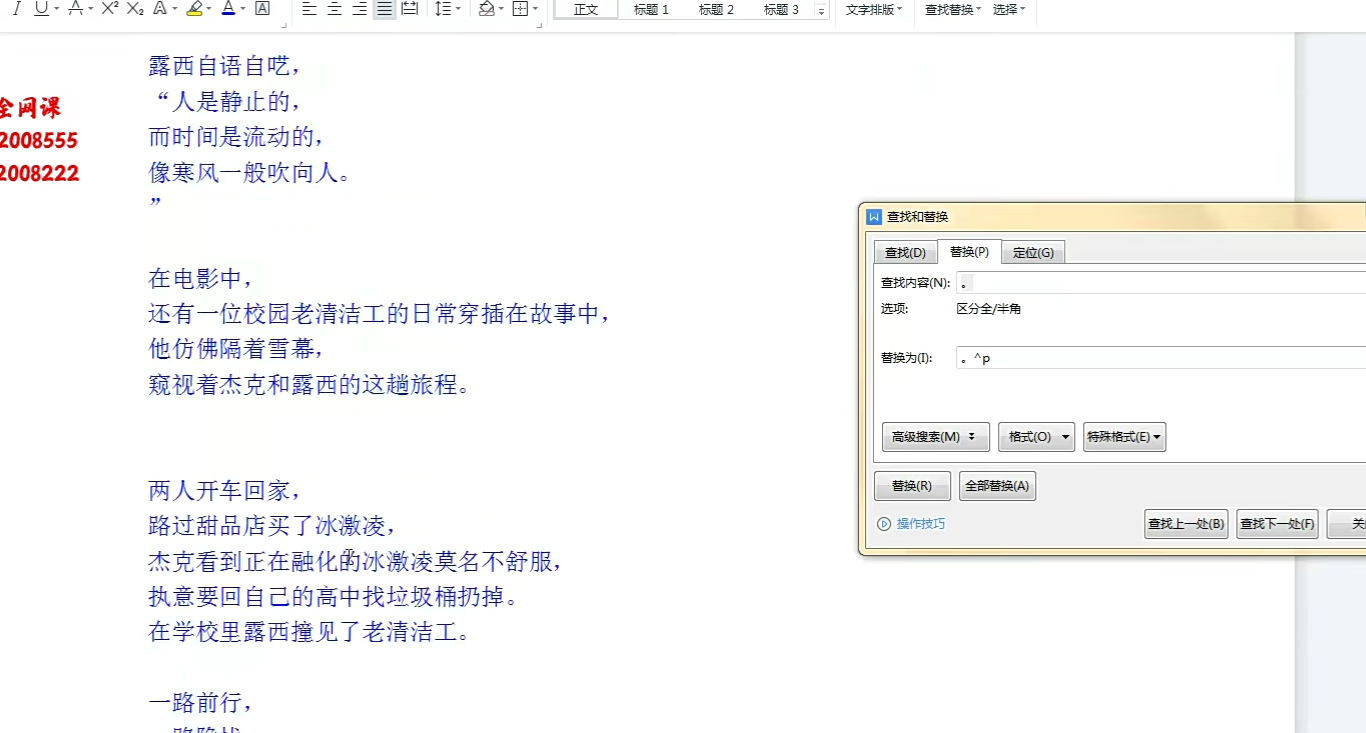The width and height of the screenshot is (1366, 733).
Task: Apply subscript formatting
Action: click(x=135, y=9)
